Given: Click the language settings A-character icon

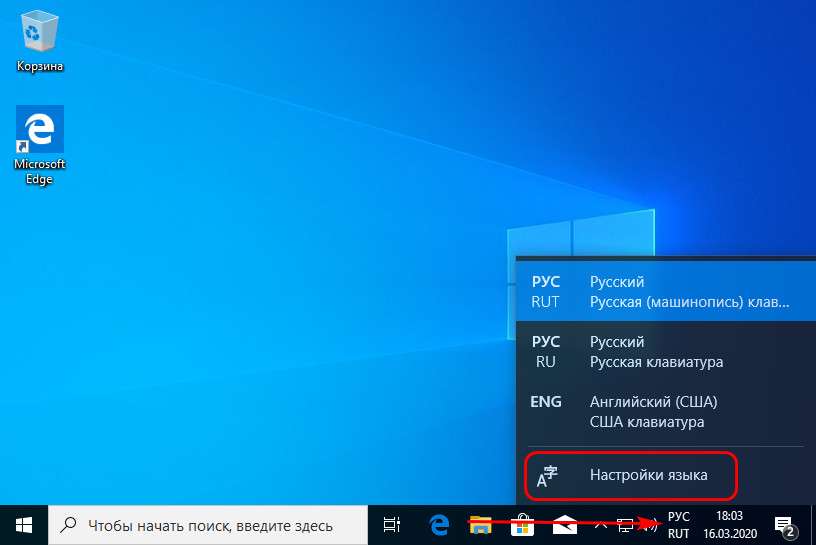Looking at the screenshot, I should tap(546, 476).
